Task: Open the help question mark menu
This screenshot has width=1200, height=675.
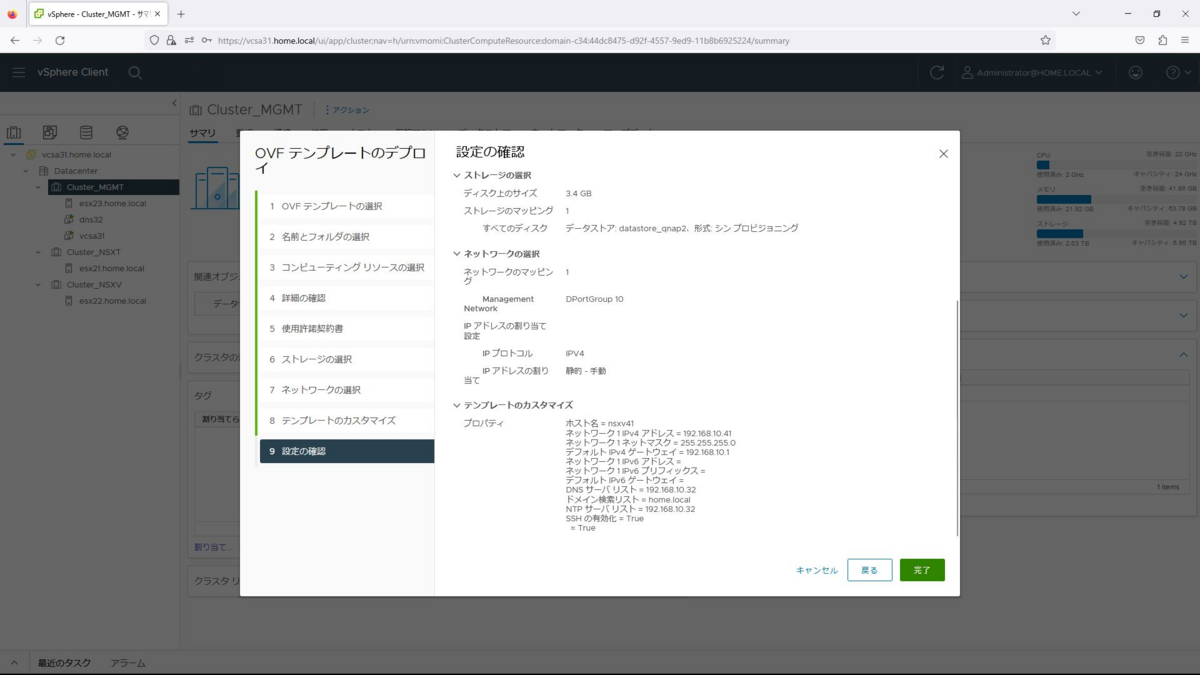Action: [1178, 72]
